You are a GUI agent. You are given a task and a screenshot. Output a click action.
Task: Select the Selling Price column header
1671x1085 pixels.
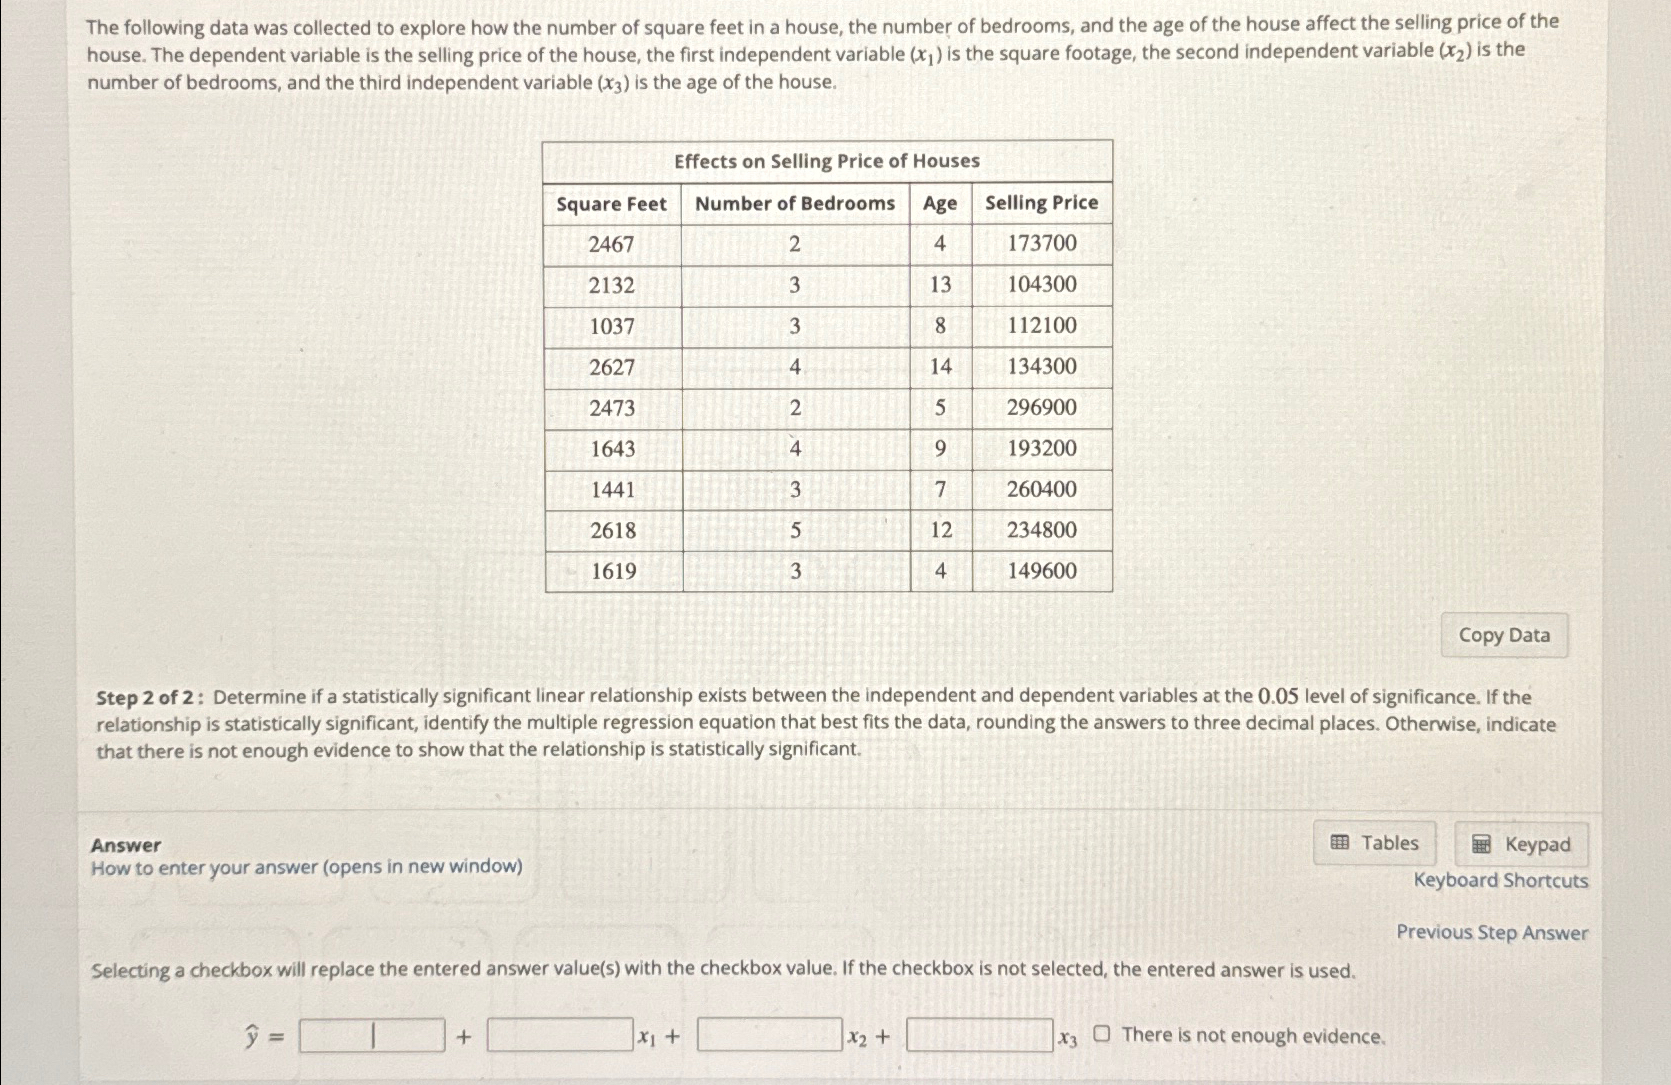click(x=1039, y=203)
